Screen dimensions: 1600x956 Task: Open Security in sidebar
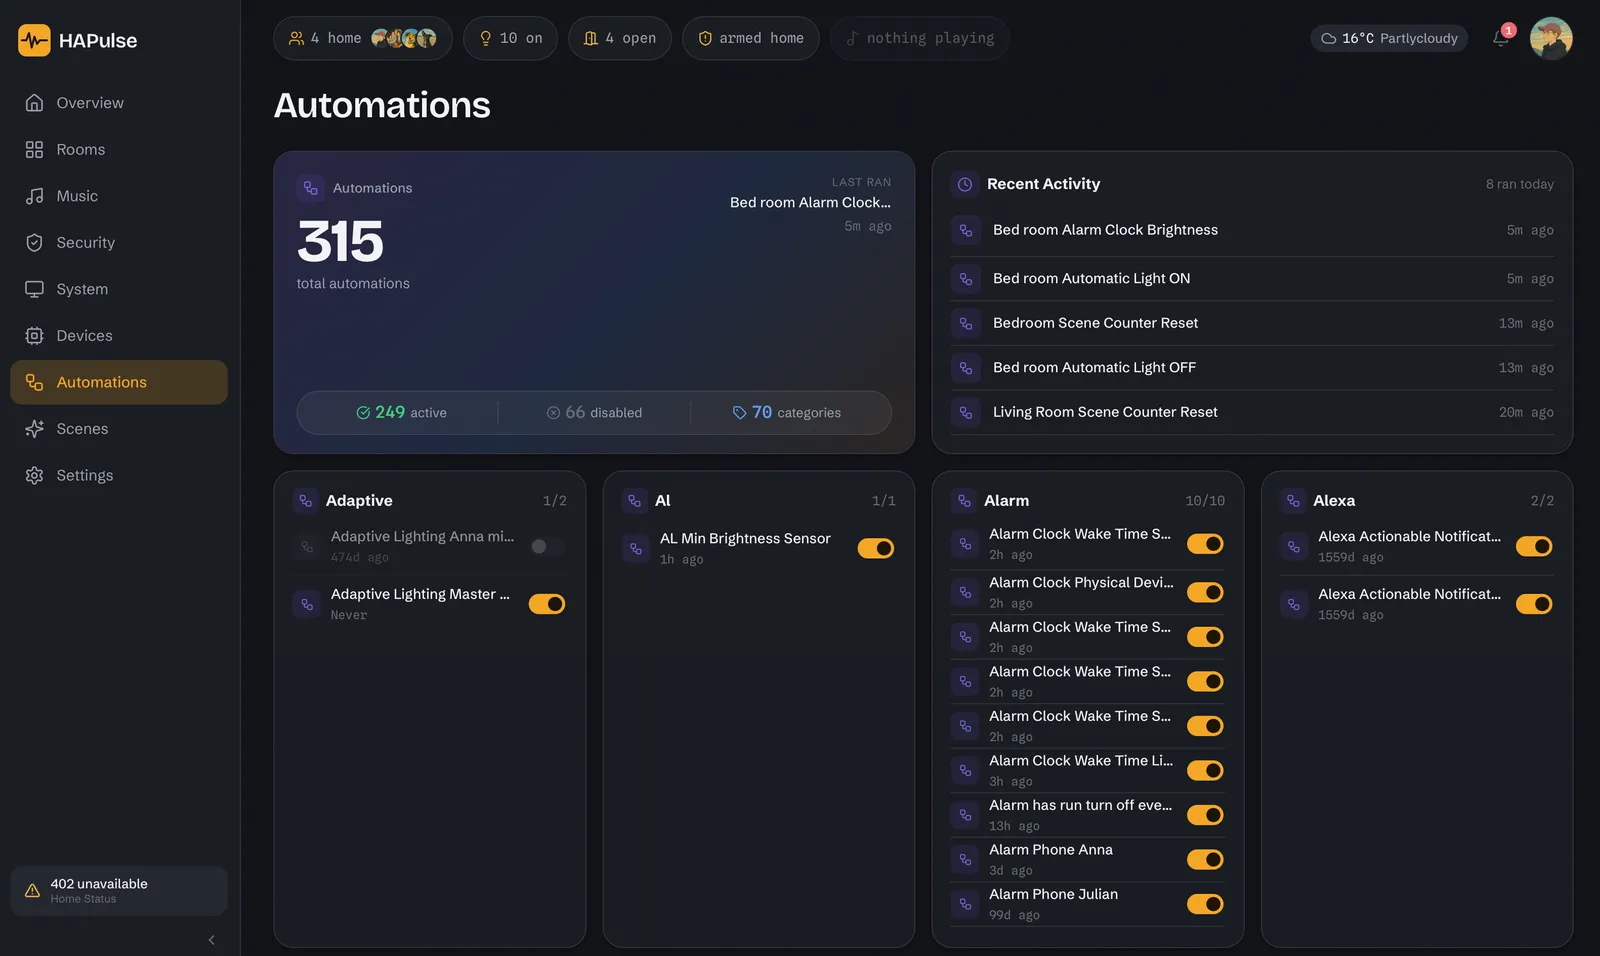[x=119, y=243]
